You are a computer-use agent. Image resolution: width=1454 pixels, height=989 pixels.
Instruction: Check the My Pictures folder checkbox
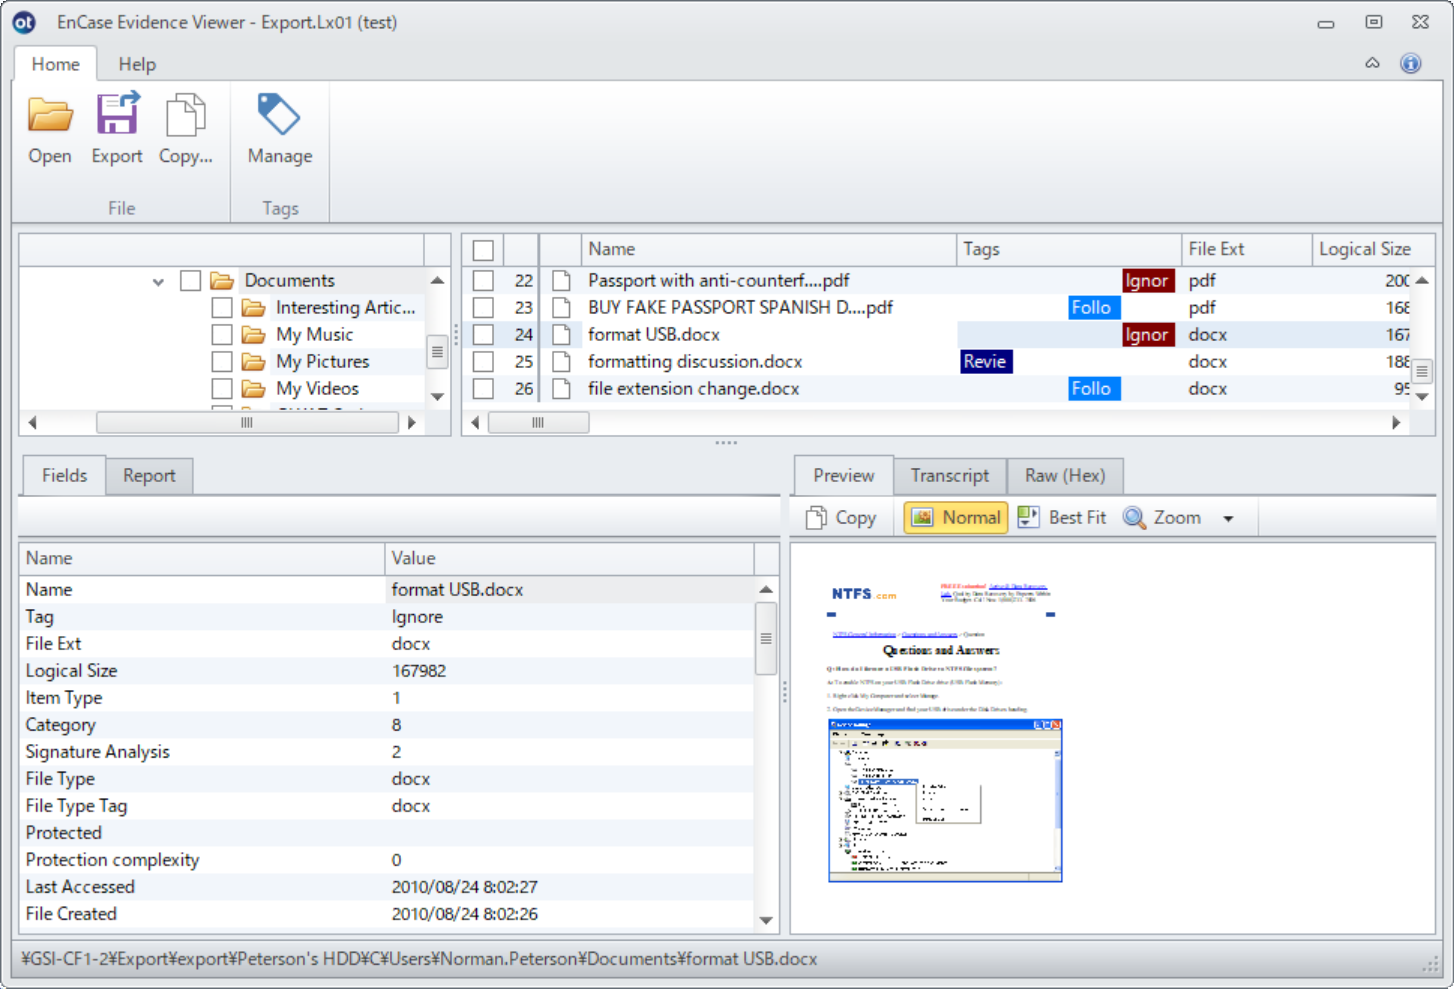pos(222,361)
